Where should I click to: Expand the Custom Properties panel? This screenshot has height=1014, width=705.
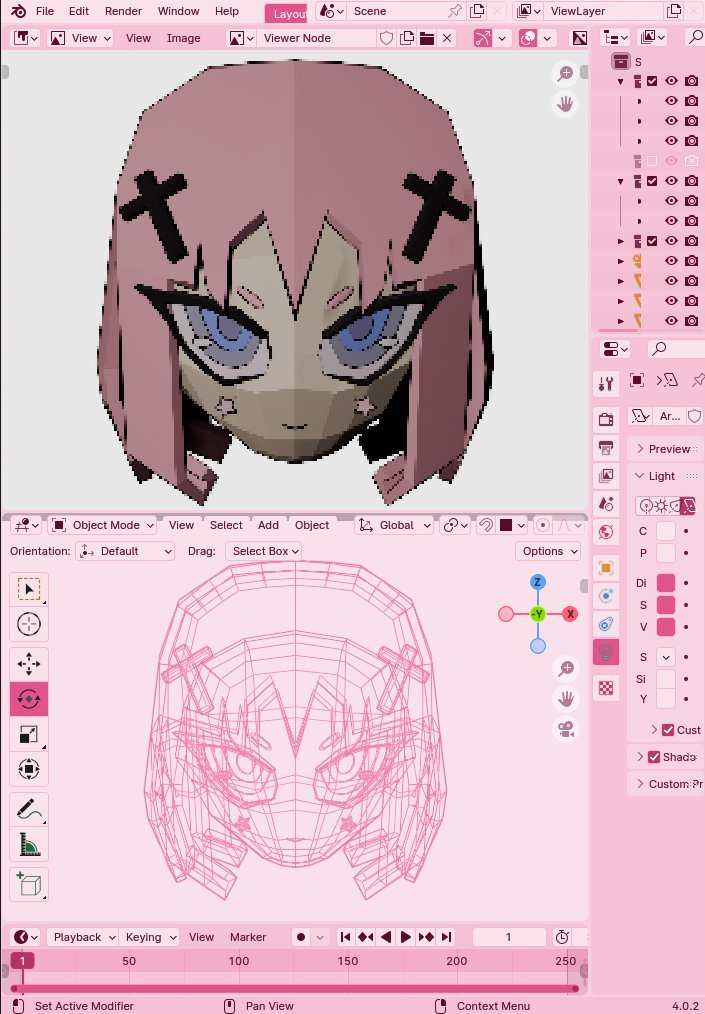[x=665, y=784]
